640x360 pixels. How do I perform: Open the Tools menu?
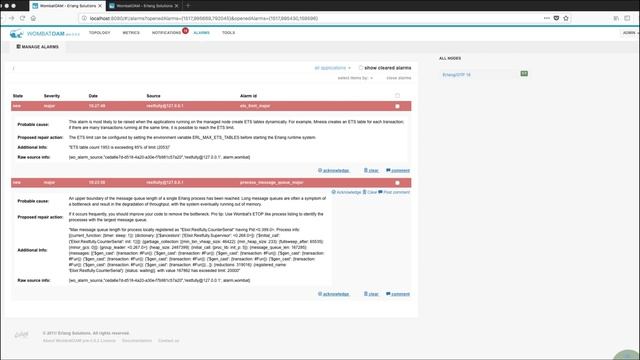point(228,33)
